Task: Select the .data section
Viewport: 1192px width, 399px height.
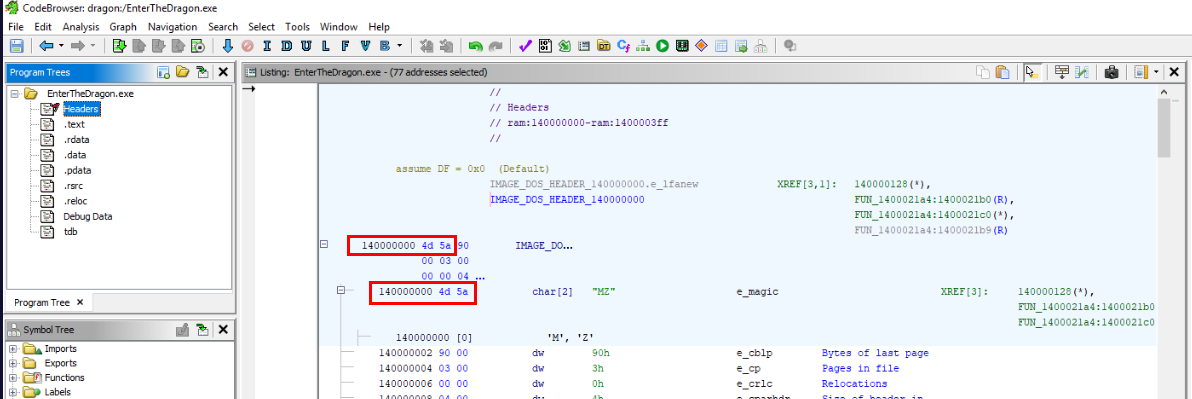Action: point(75,155)
